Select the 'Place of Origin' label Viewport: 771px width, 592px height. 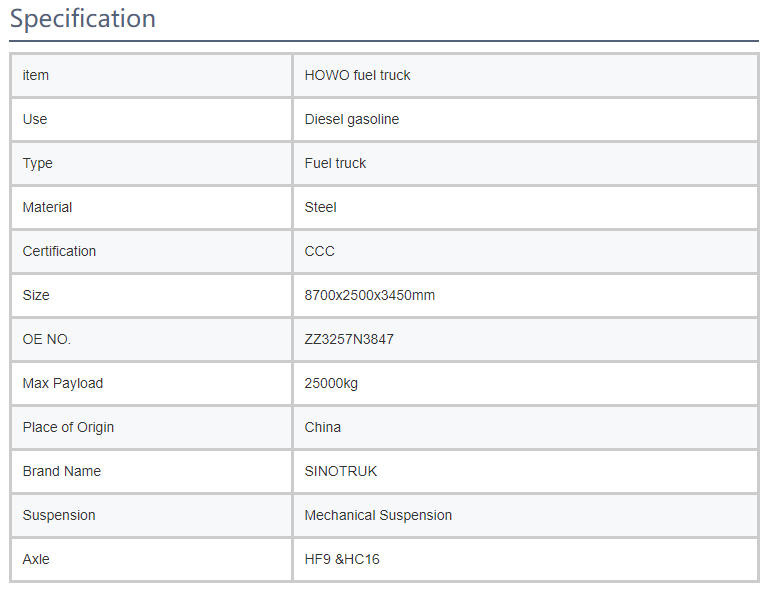[68, 427]
